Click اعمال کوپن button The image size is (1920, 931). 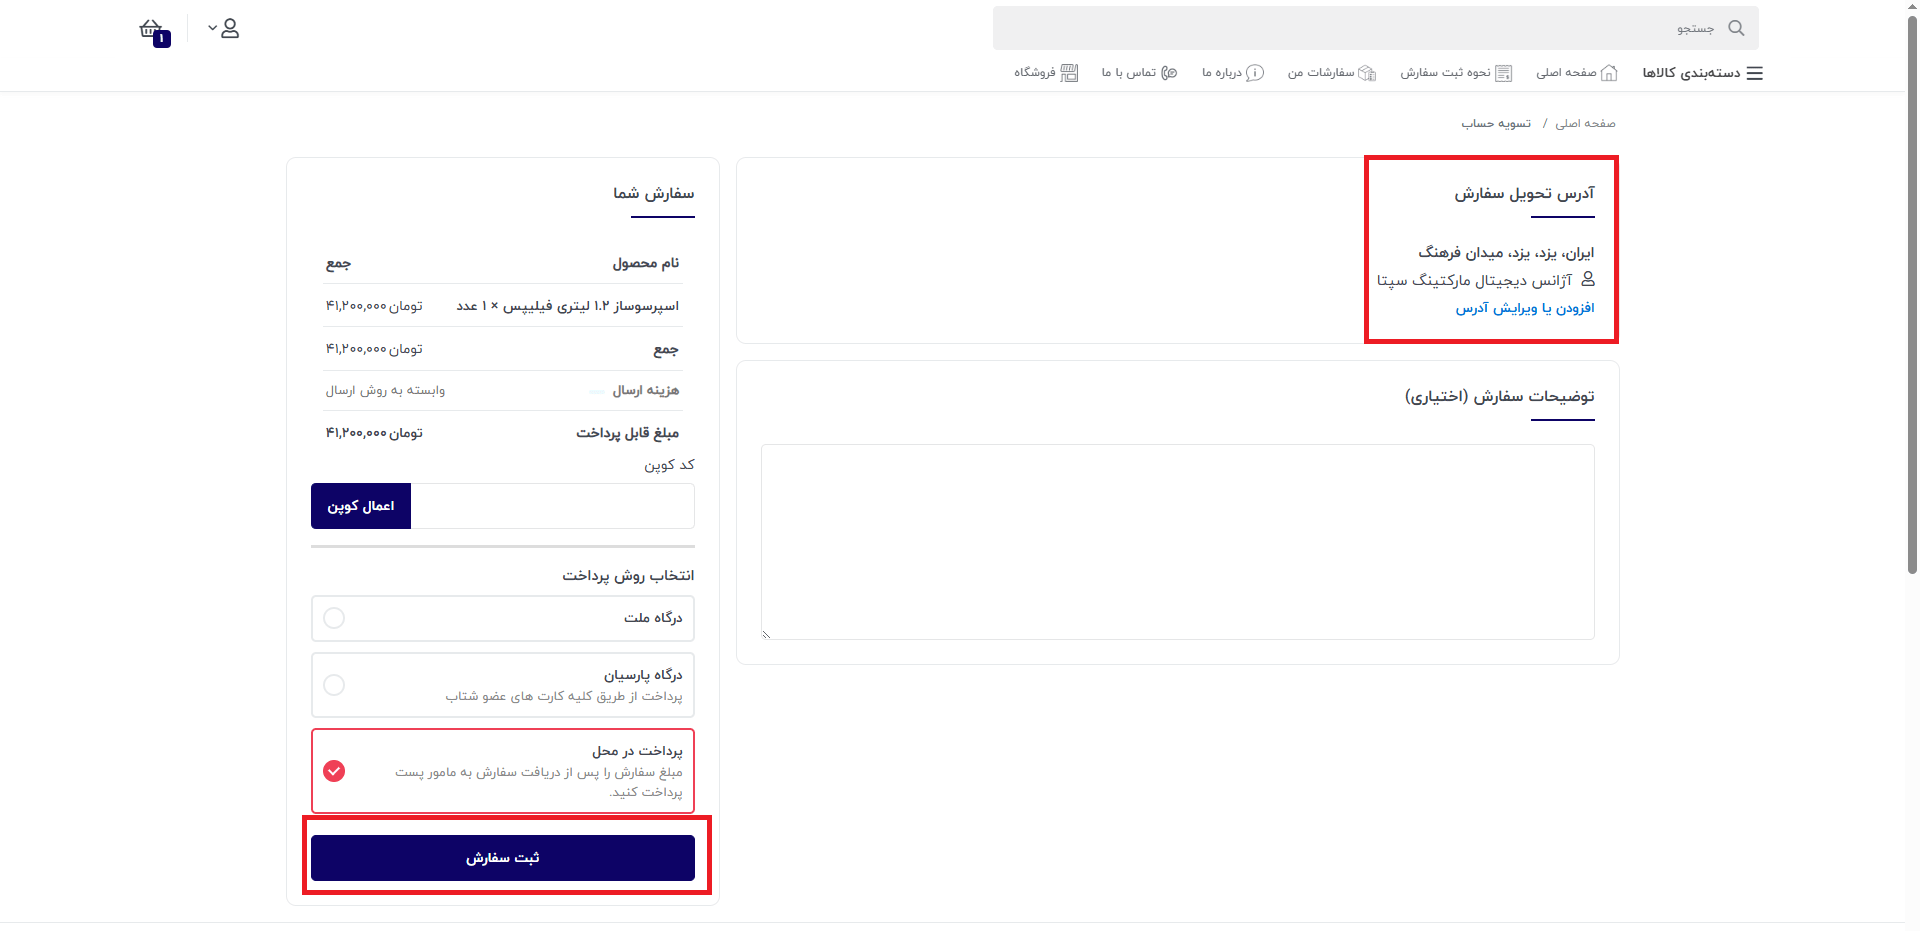tap(361, 506)
